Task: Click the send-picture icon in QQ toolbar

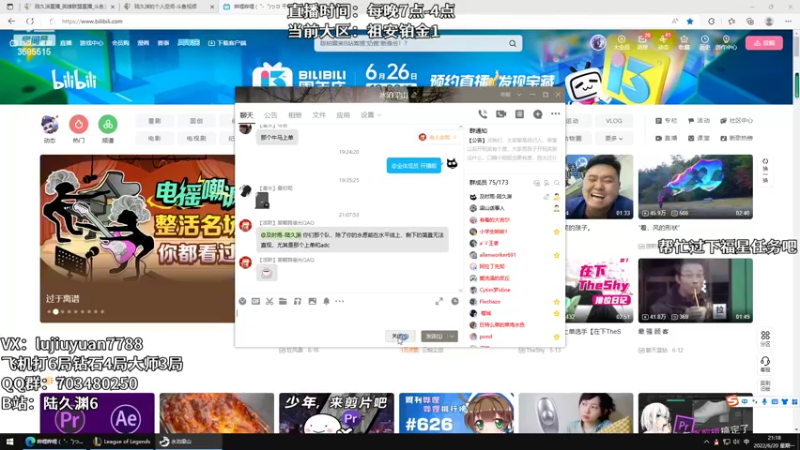Action: click(x=312, y=302)
